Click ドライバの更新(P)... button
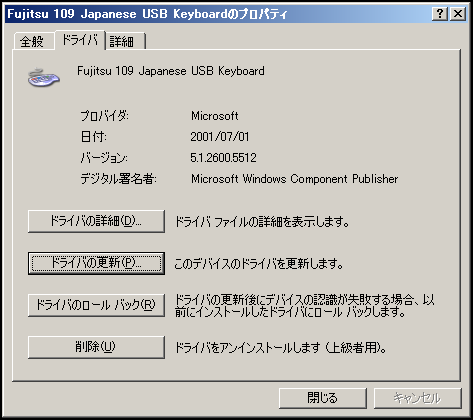 coord(96,263)
